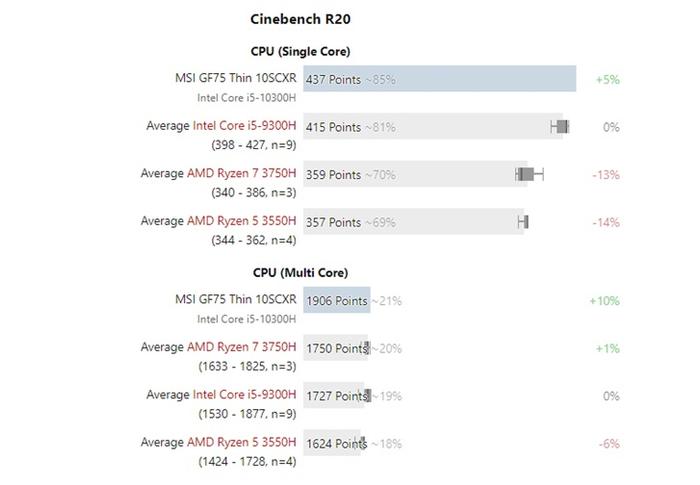Select the 1750 Points bar
The width and height of the screenshot is (700, 485).
335,348
